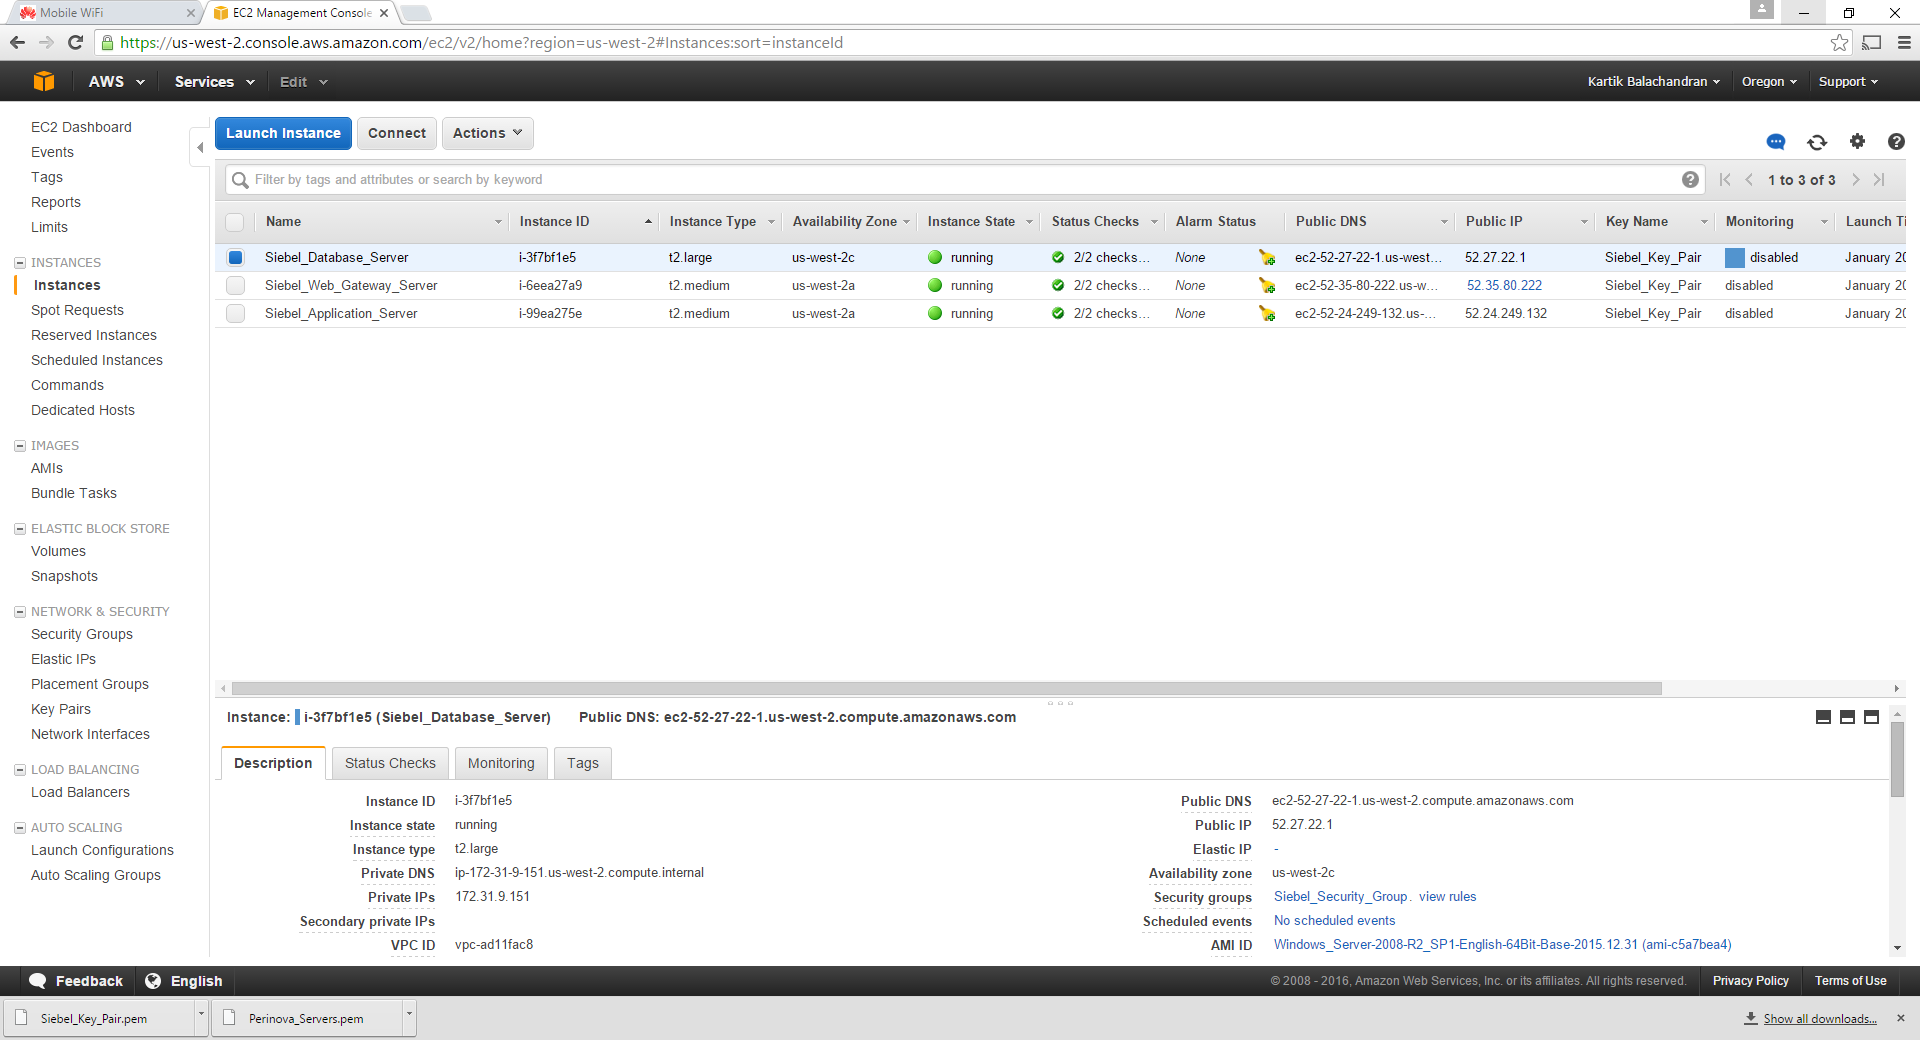Screen dimensions: 1920x1040
Task: Click the blue Monitoring color indicator
Action: pyautogui.click(x=1735, y=258)
